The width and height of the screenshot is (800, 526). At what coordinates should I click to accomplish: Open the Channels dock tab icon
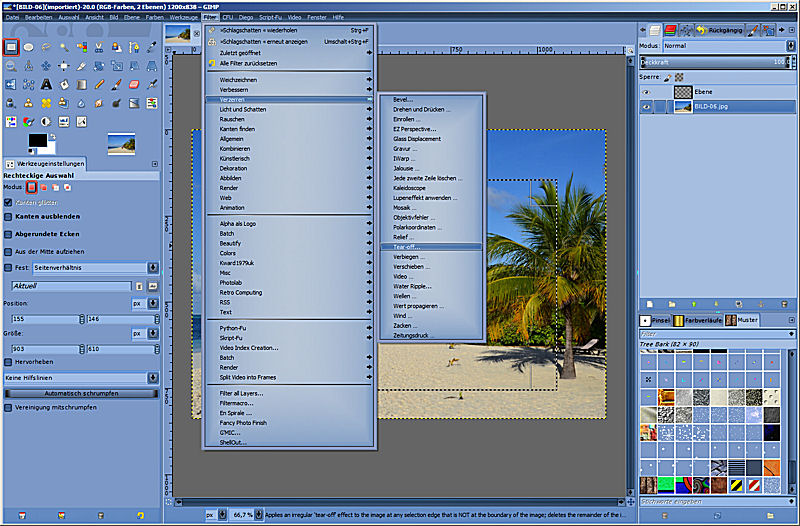click(x=670, y=31)
